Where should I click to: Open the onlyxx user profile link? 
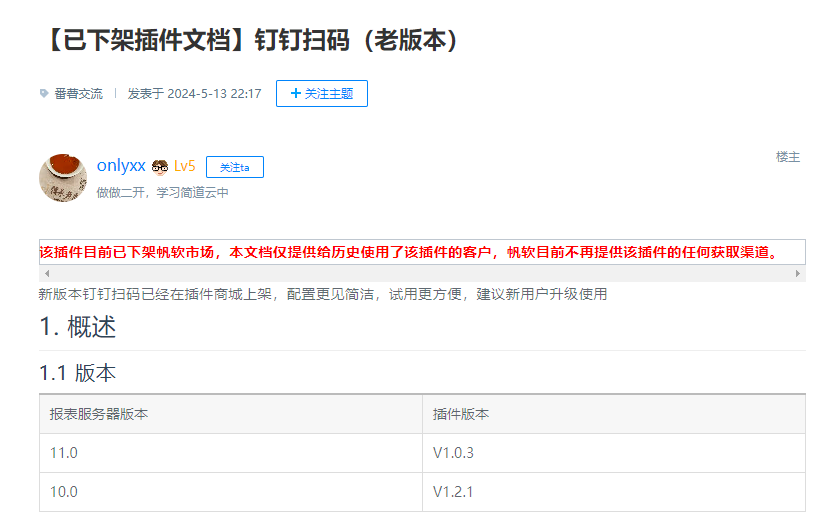pyautogui.click(x=121, y=166)
